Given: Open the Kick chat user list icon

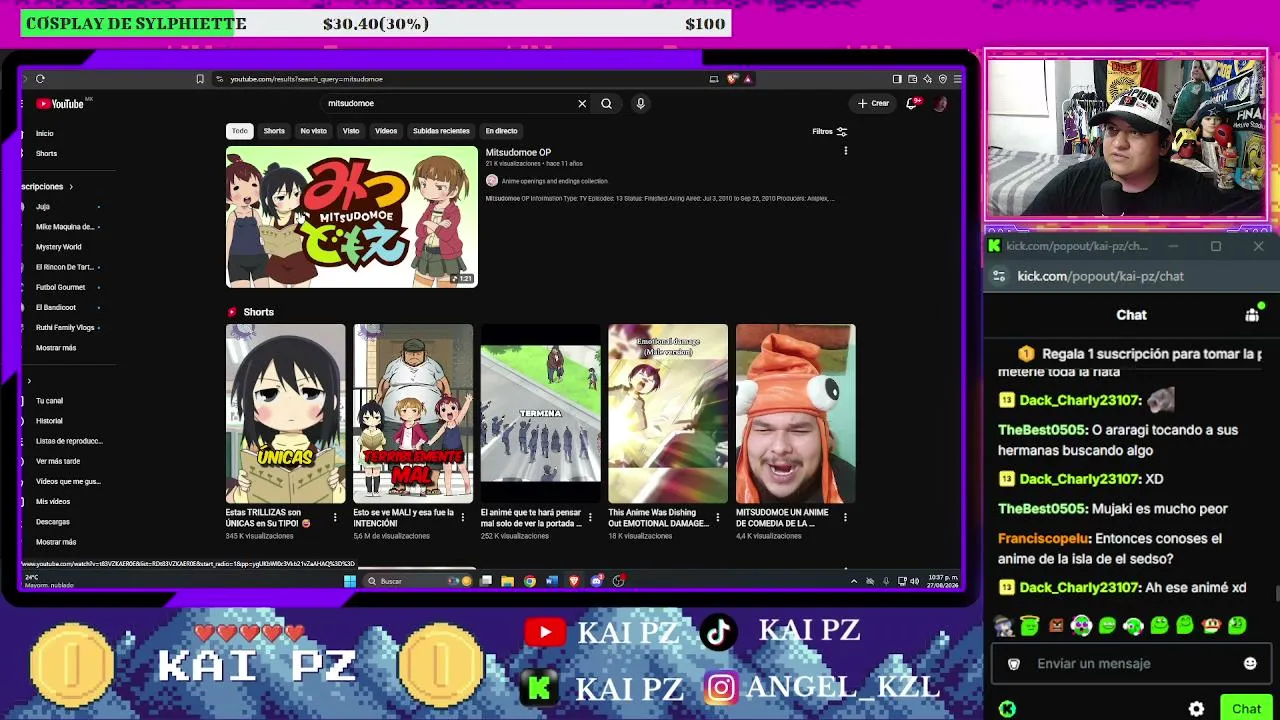Looking at the screenshot, I should (x=1252, y=315).
